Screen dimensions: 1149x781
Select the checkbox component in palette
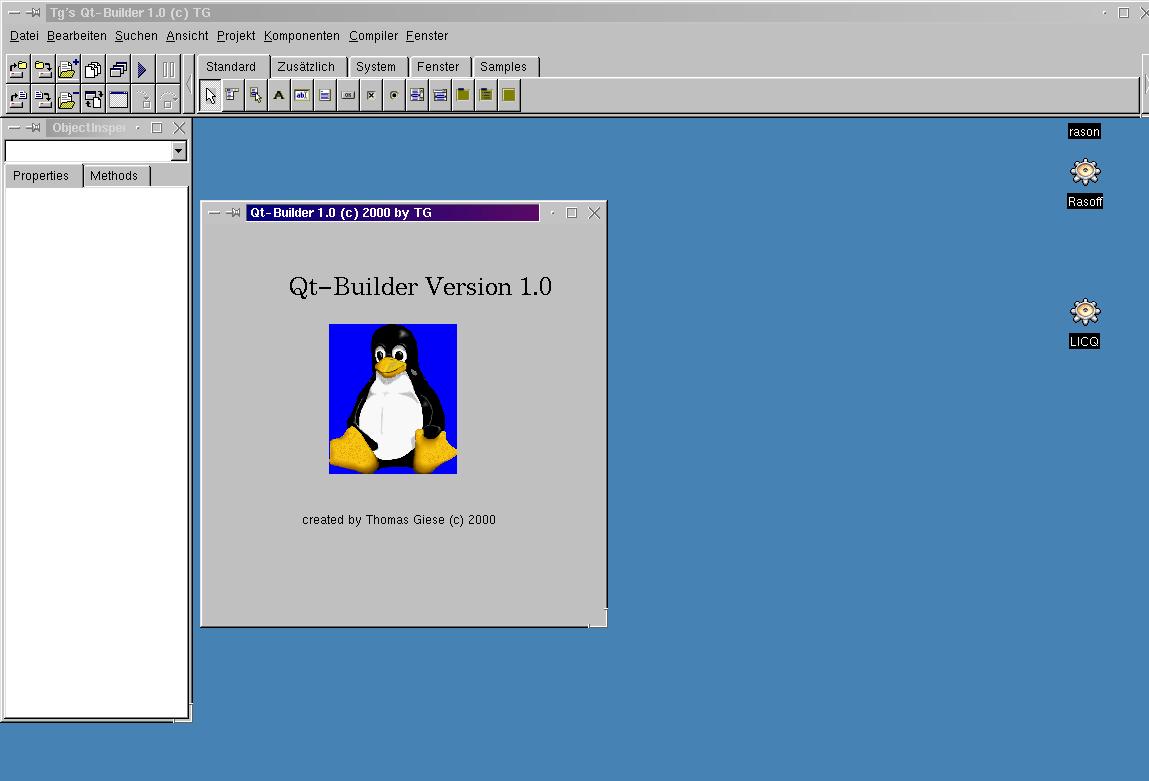point(371,96)
